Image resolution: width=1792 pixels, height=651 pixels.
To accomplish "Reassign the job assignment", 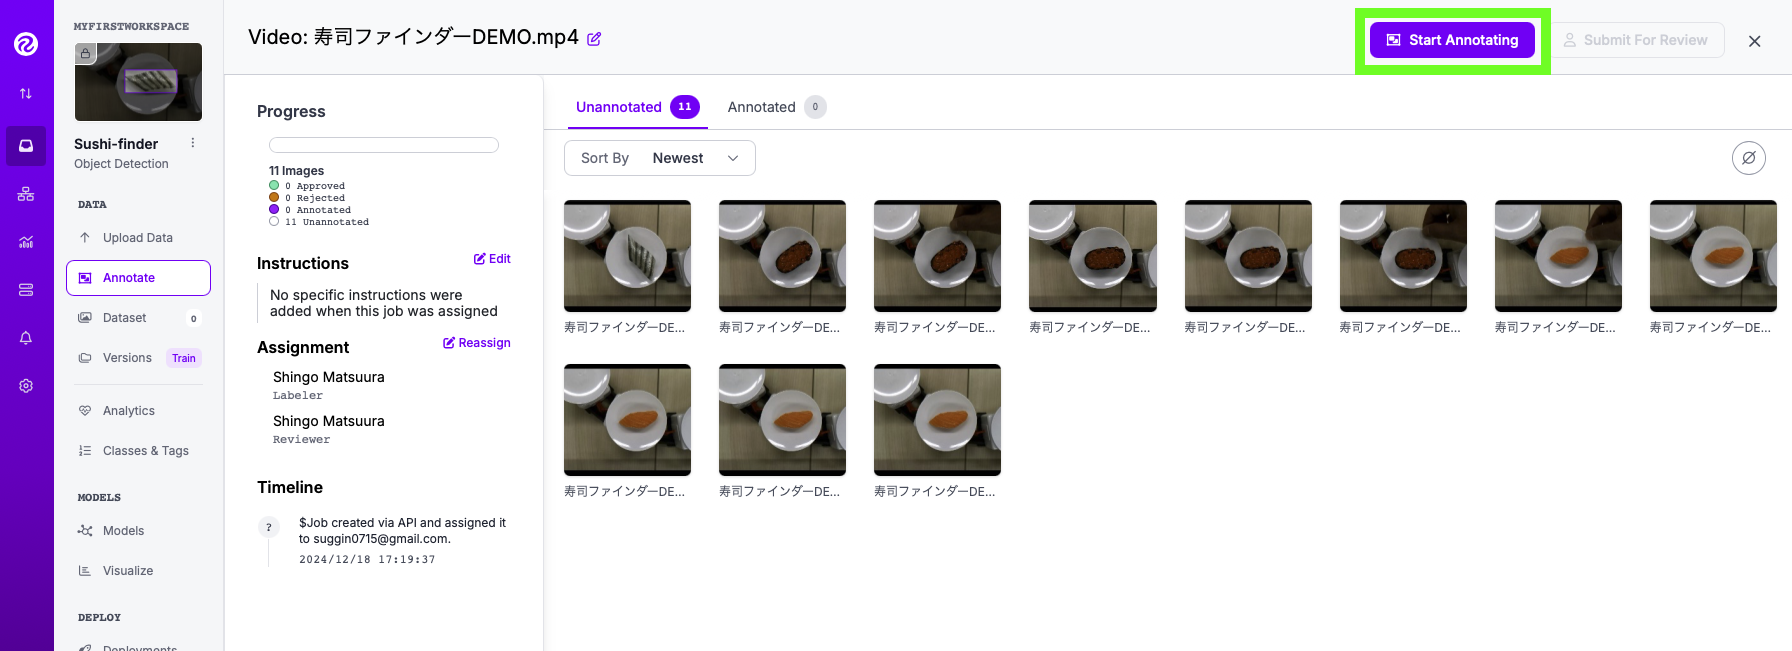I will 477,343.
